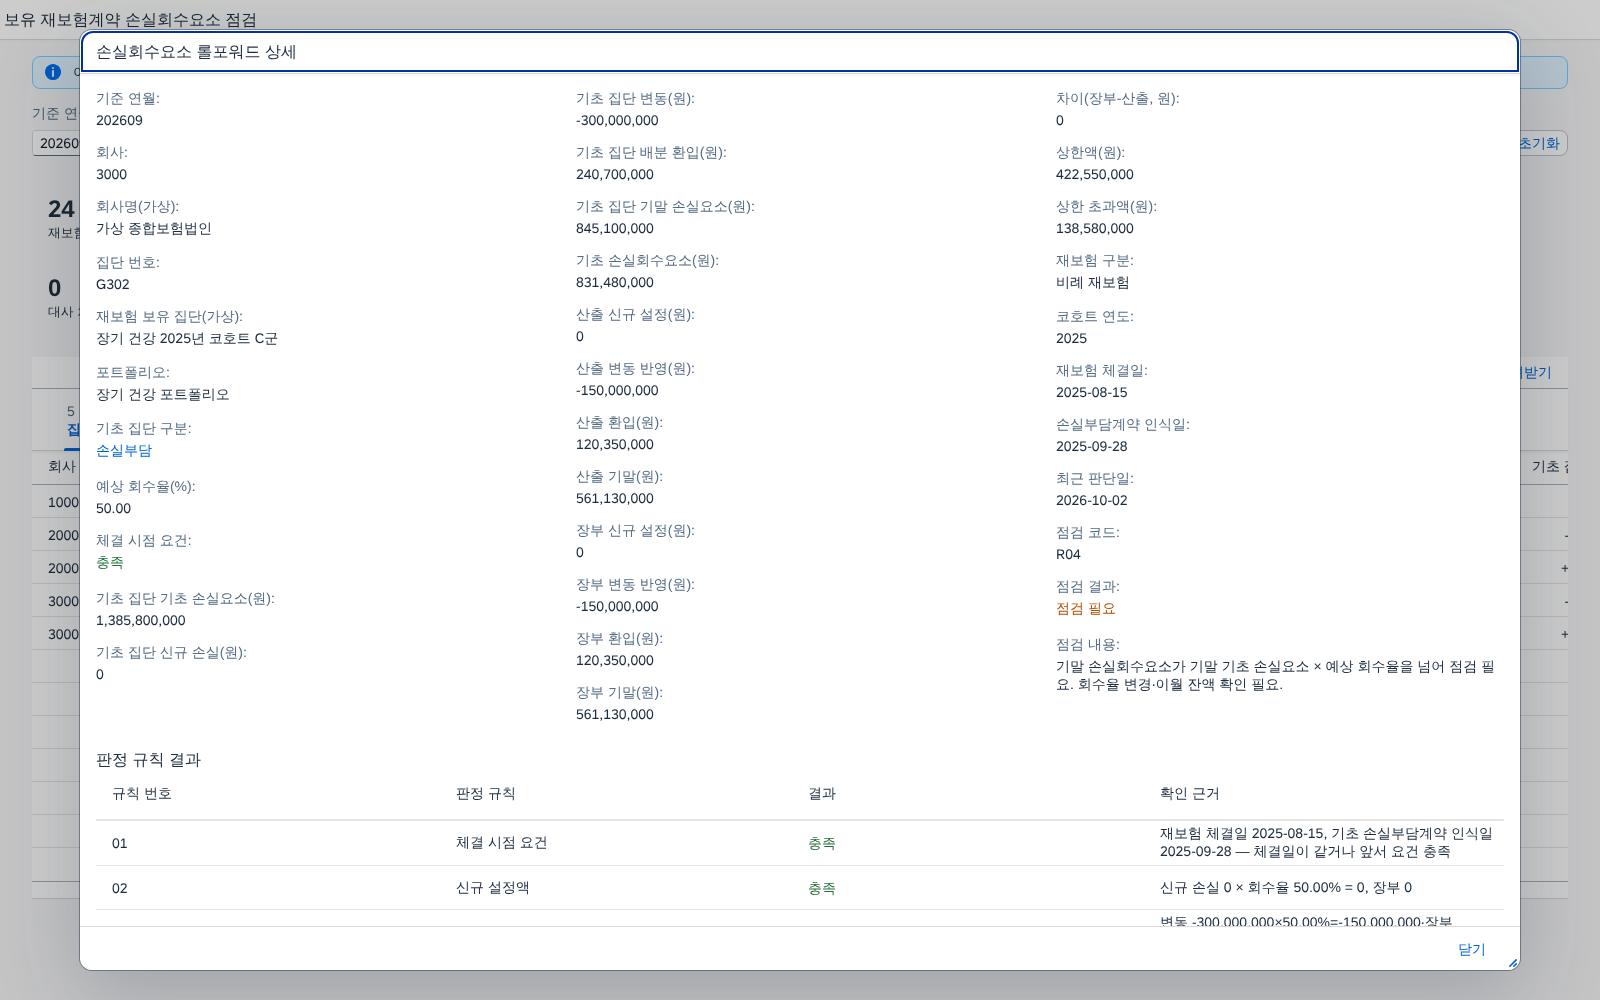This screenshot has width=1600, height=1000.
Task: Click the 판정 규칙 결과 section heading
Action: tap(148, 760)
